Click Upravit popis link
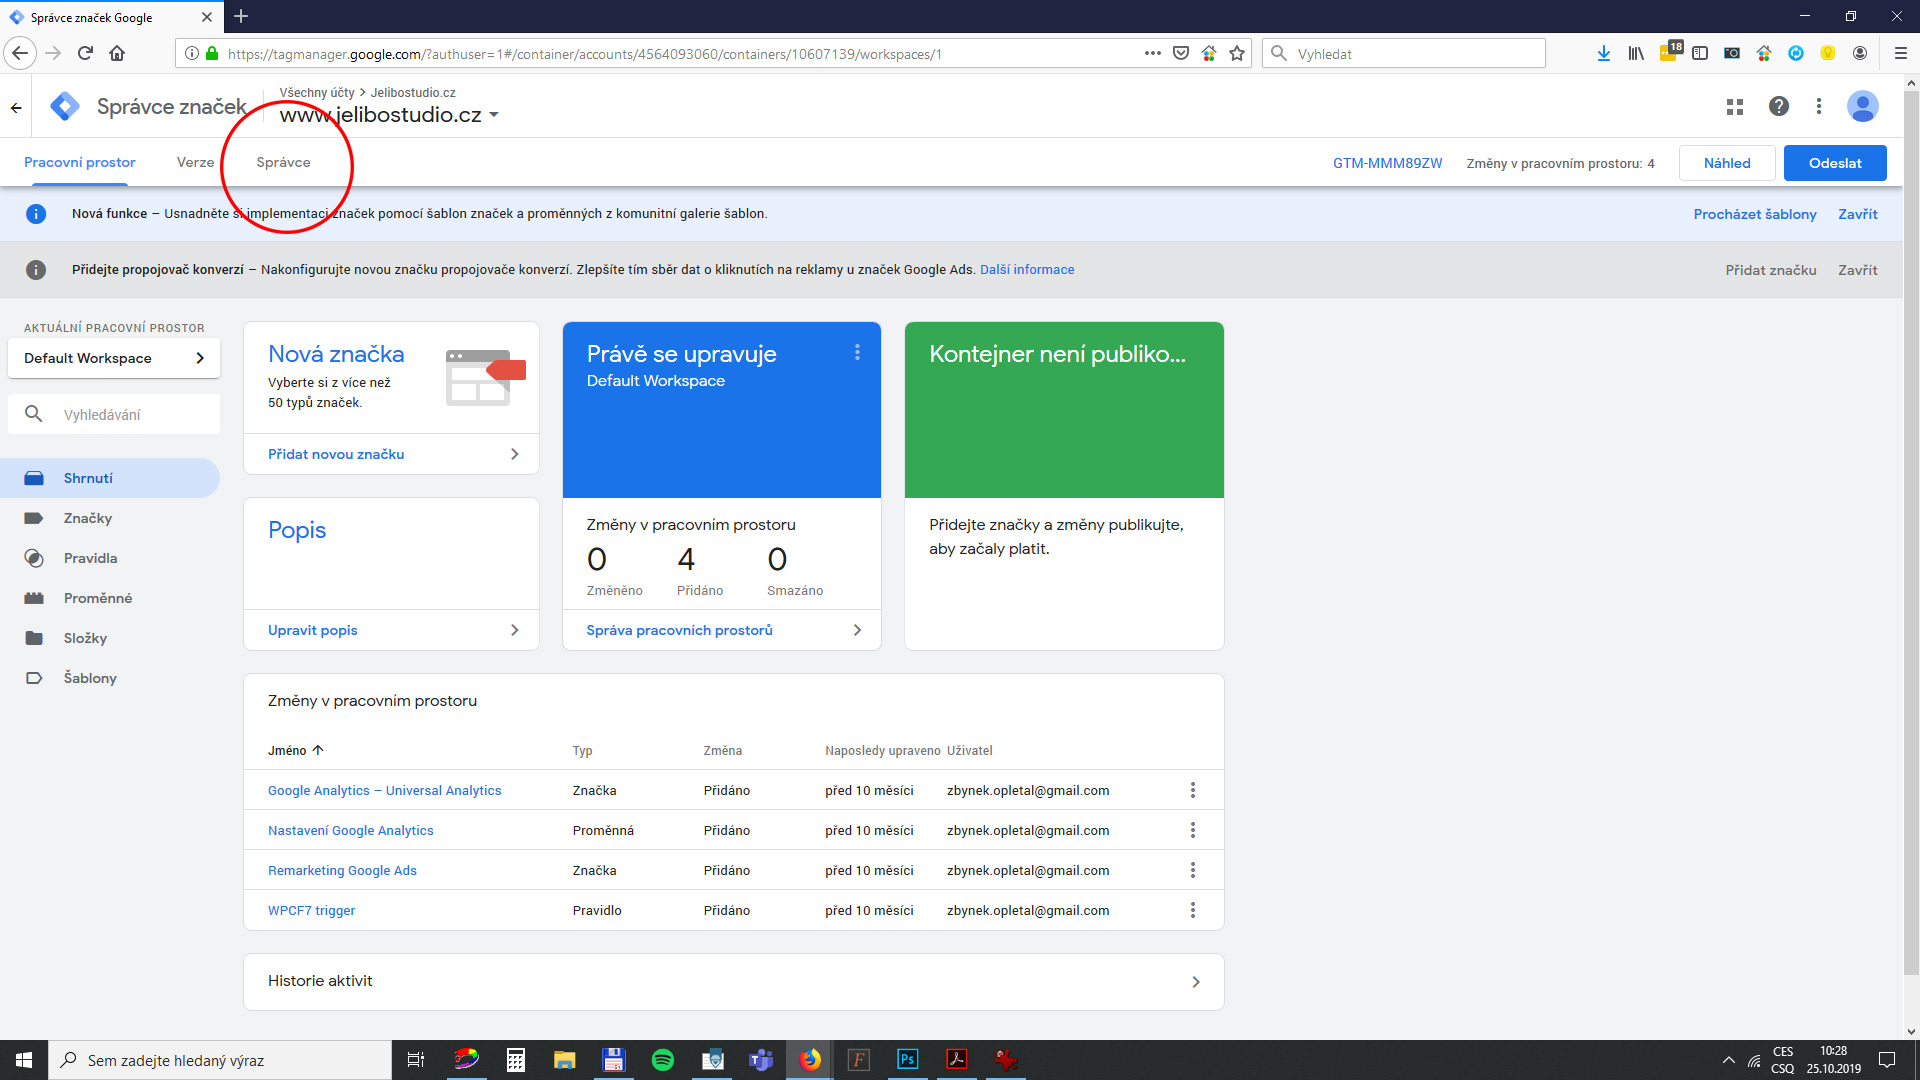Viewport: 1920px width, 1080px height. 313,630
